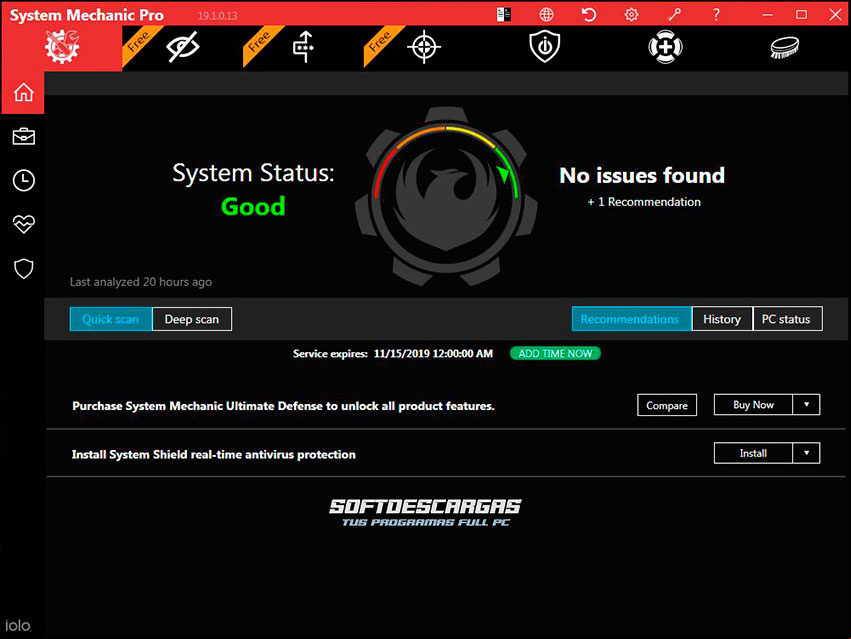Click the 'Last analyzed 20 hours ago' text
Image resolution: width=851 pixels, height=639 pixels.
pyautogui.click(x=141, y=282)
